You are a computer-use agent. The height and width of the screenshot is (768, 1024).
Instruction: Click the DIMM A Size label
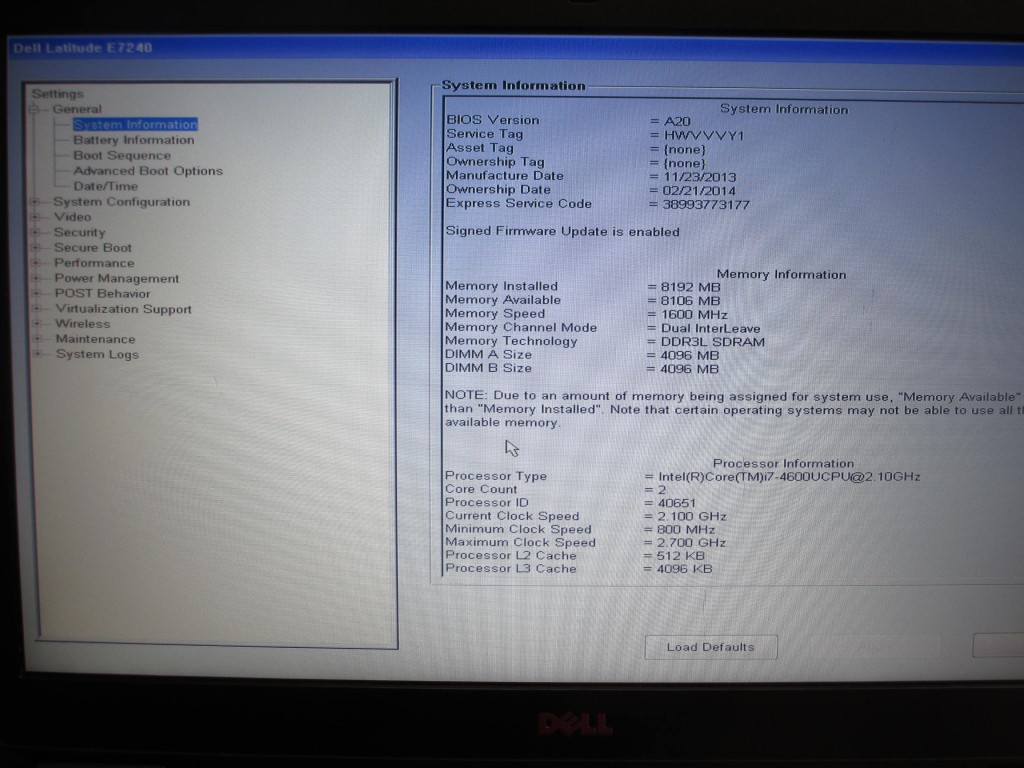click(x=488, y=355)
